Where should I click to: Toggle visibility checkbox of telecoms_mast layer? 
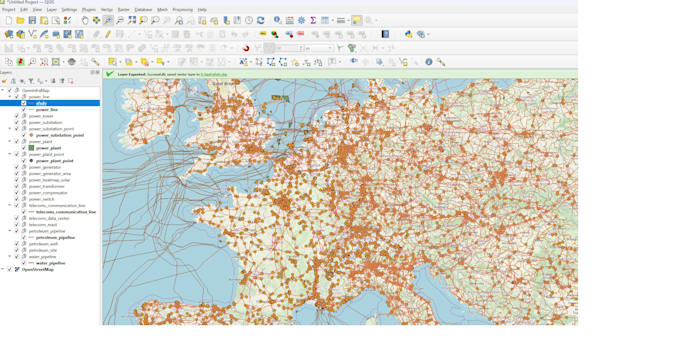point(17,225)
